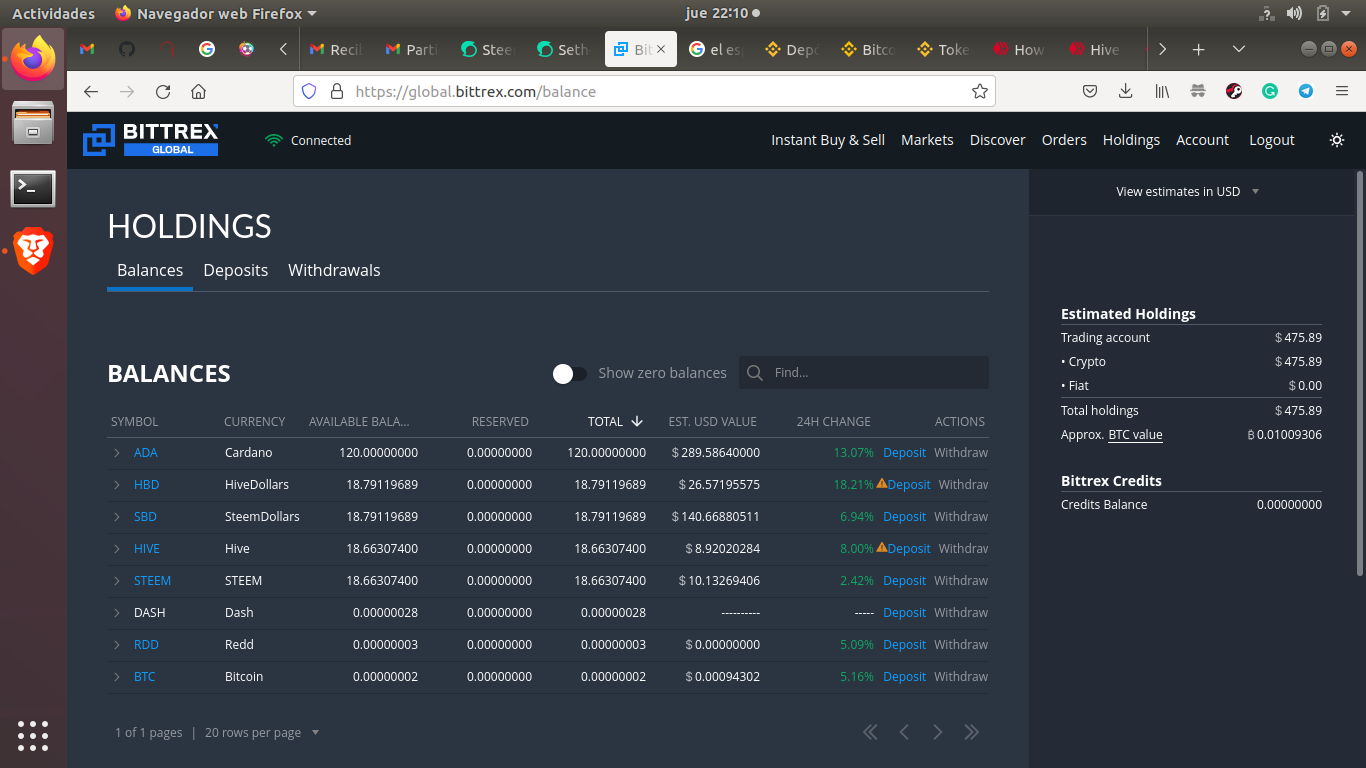Click Deposit for STEEM
Viewport: 1366px width, 768px height.
click(904, 581)
